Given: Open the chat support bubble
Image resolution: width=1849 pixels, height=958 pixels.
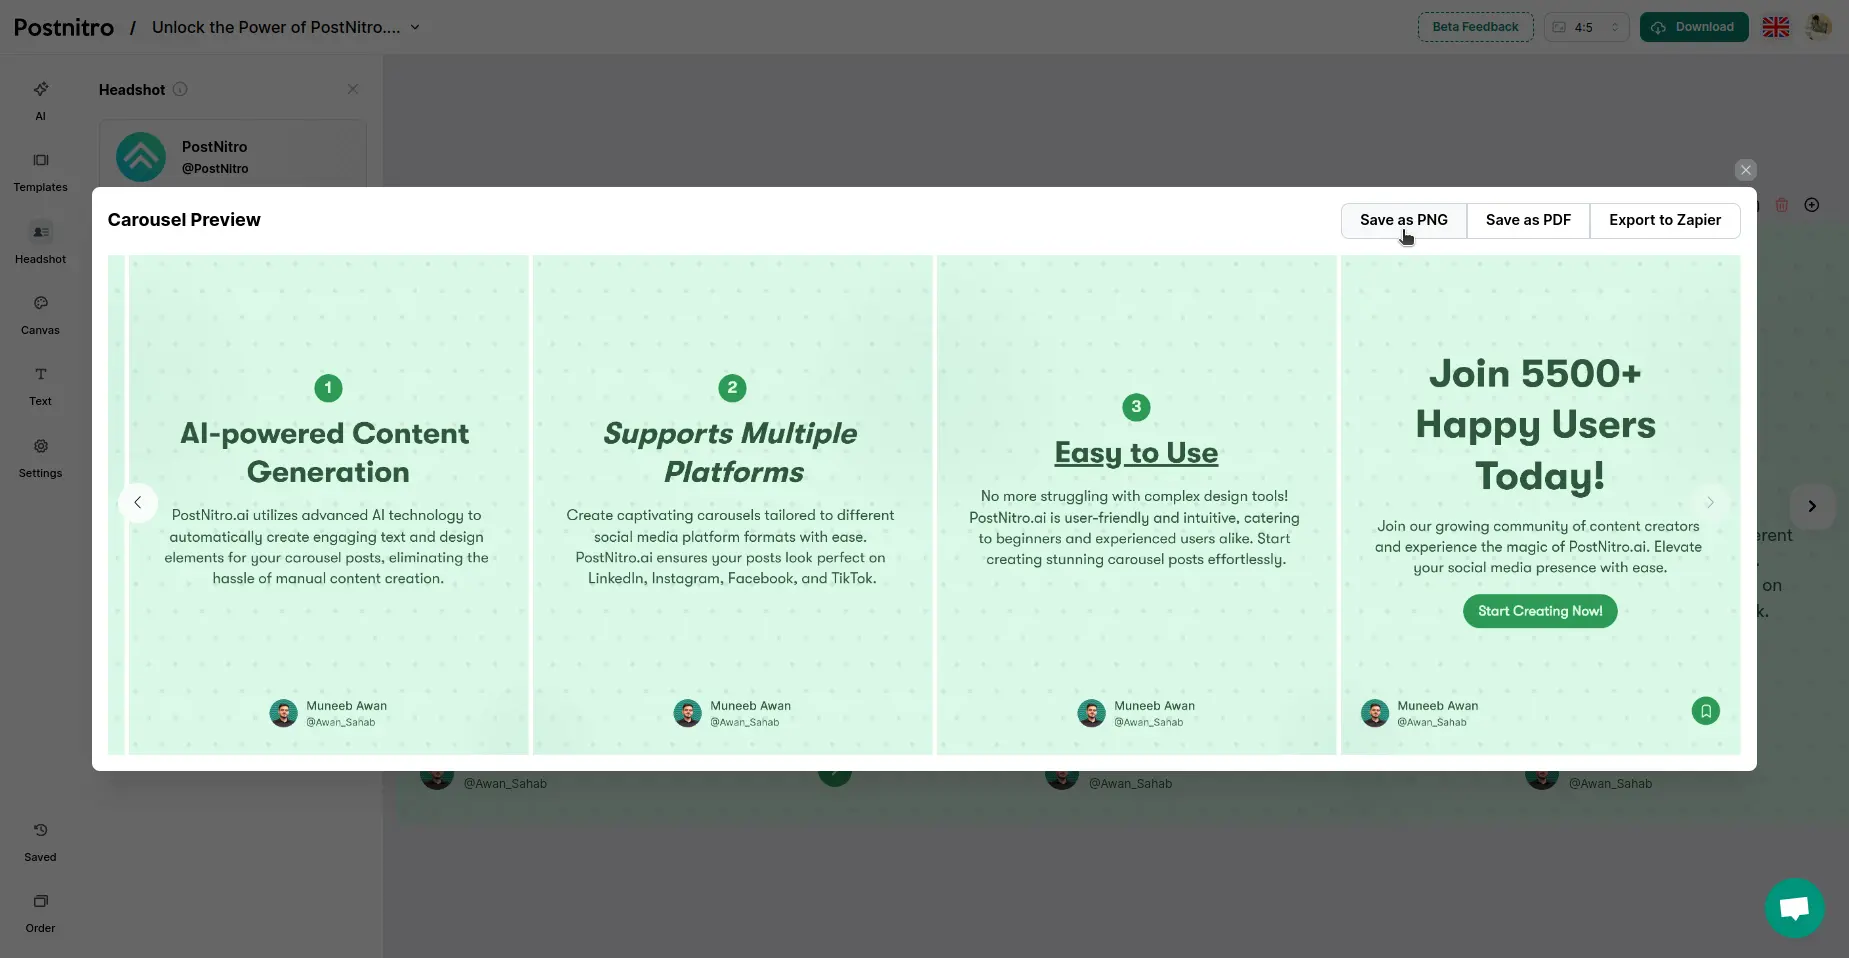Looking at the screenshot, I should point(1795,908).
